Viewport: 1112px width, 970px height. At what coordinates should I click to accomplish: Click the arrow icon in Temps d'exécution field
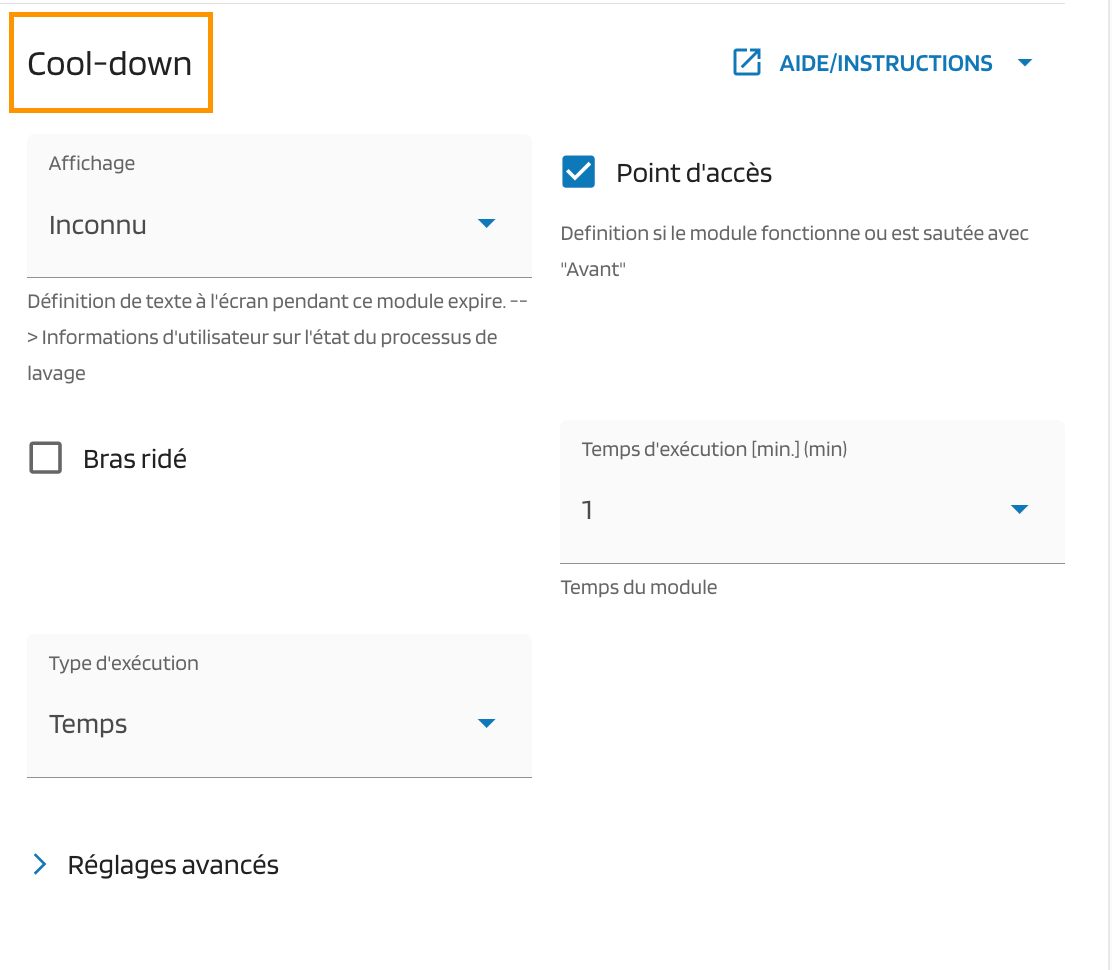click(1019, 509)
